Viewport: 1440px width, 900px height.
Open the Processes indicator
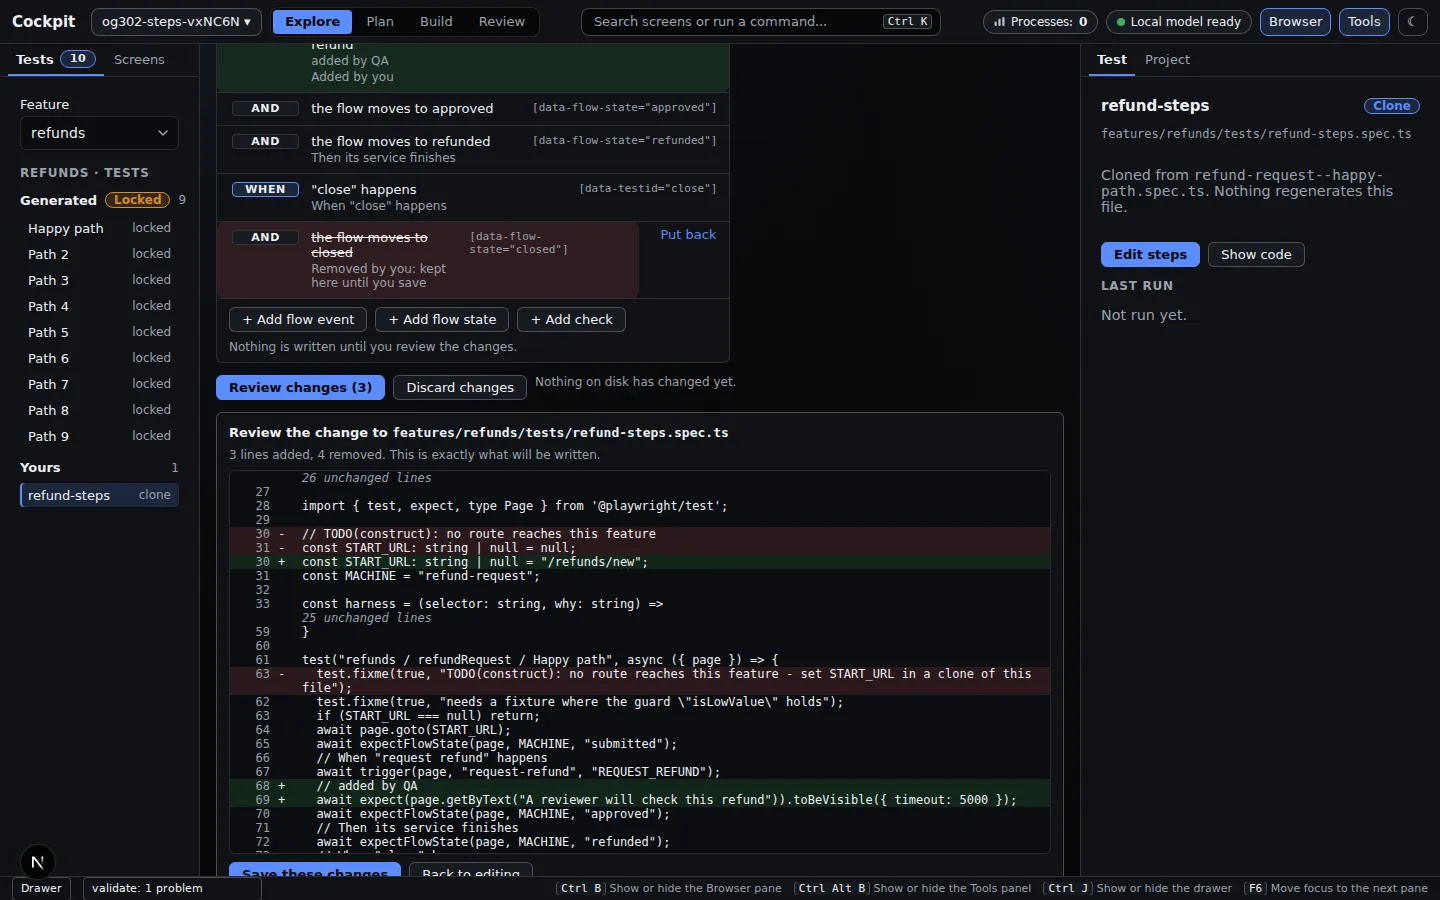point(1040,21)
